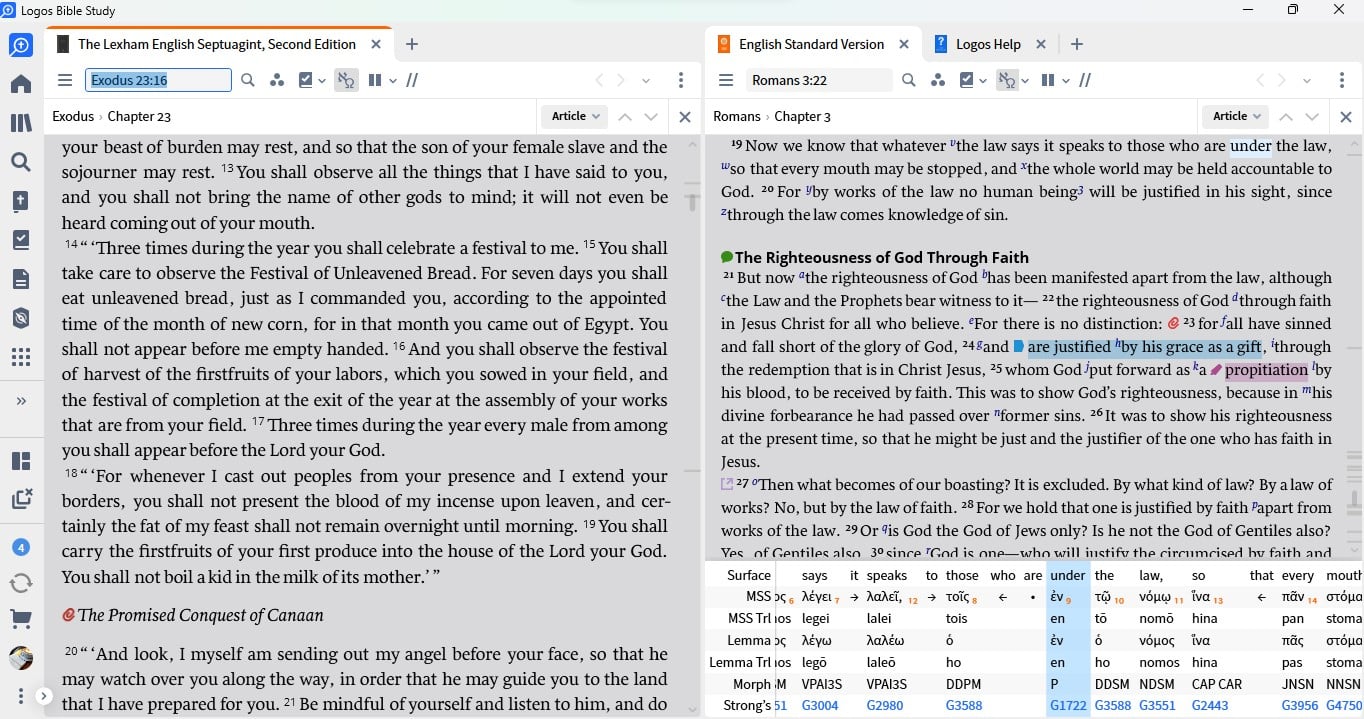
Task: Open the Septuagint panel's three-dot menu
Action: (681, 81)
